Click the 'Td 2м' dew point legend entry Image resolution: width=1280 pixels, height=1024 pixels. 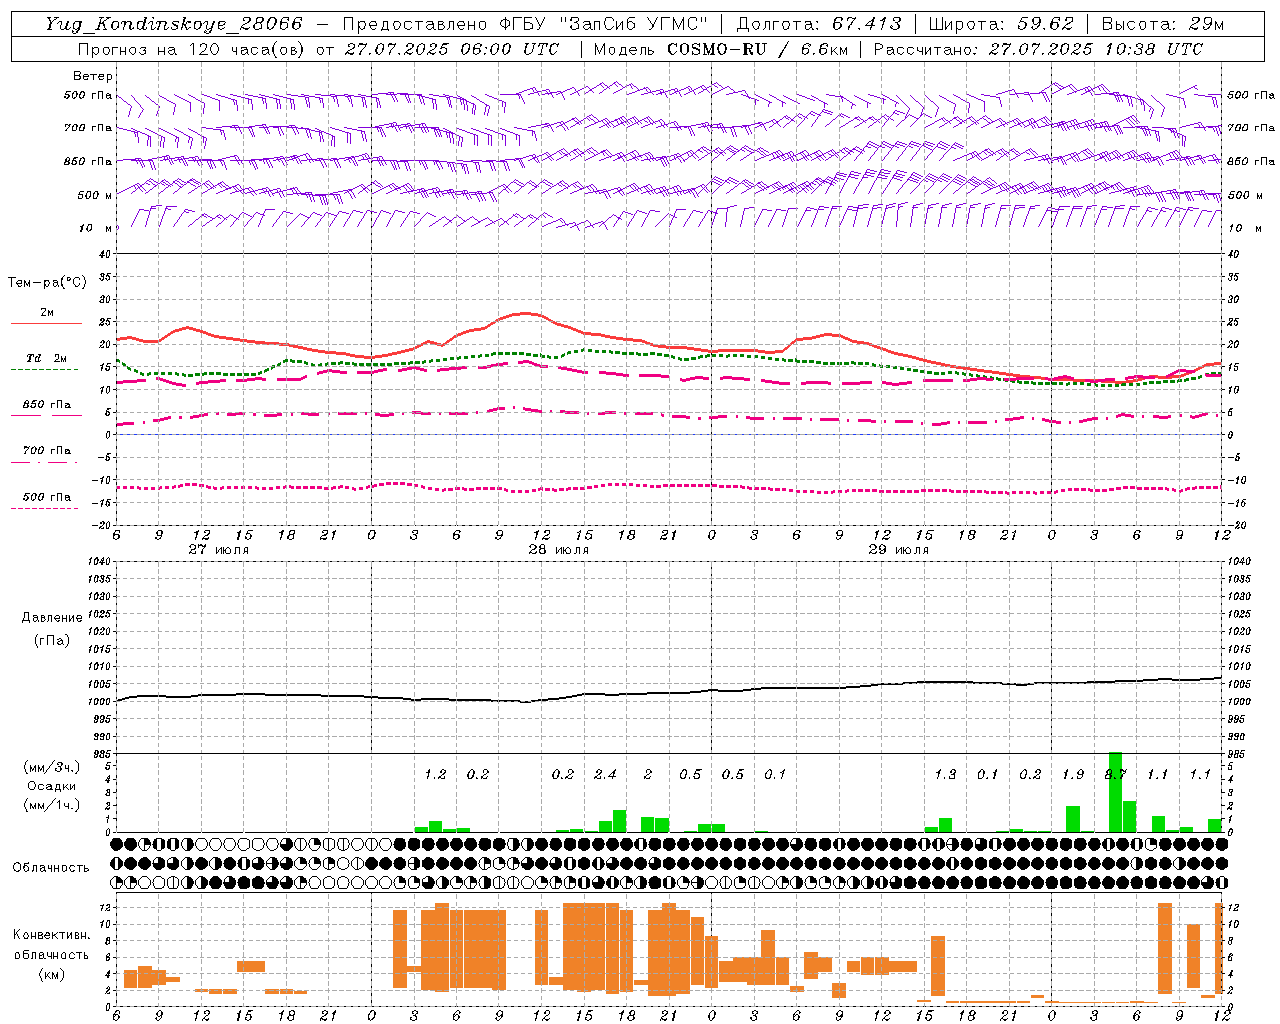coord(47,358)
